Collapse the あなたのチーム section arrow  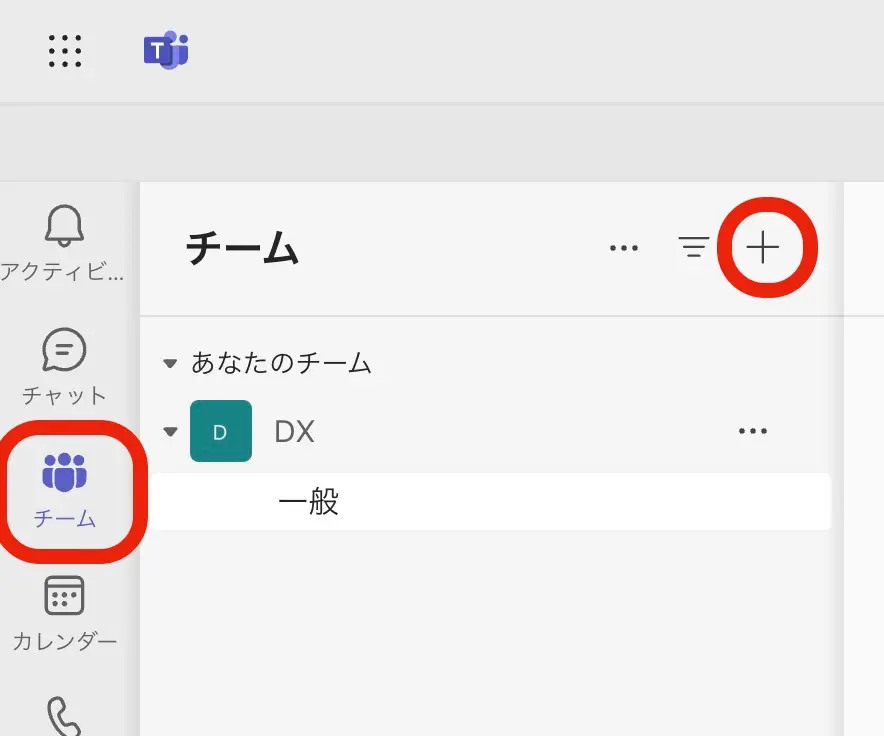pyautogui.click(x=170, y=363)
